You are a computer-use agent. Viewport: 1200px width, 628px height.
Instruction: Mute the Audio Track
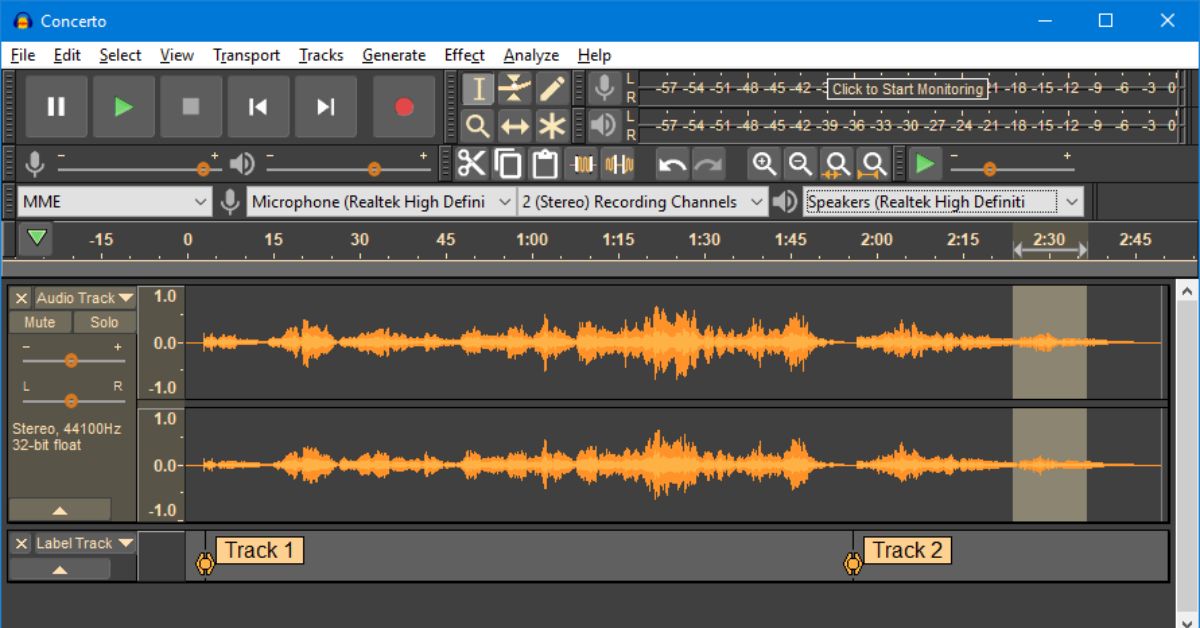click(39, 322)
